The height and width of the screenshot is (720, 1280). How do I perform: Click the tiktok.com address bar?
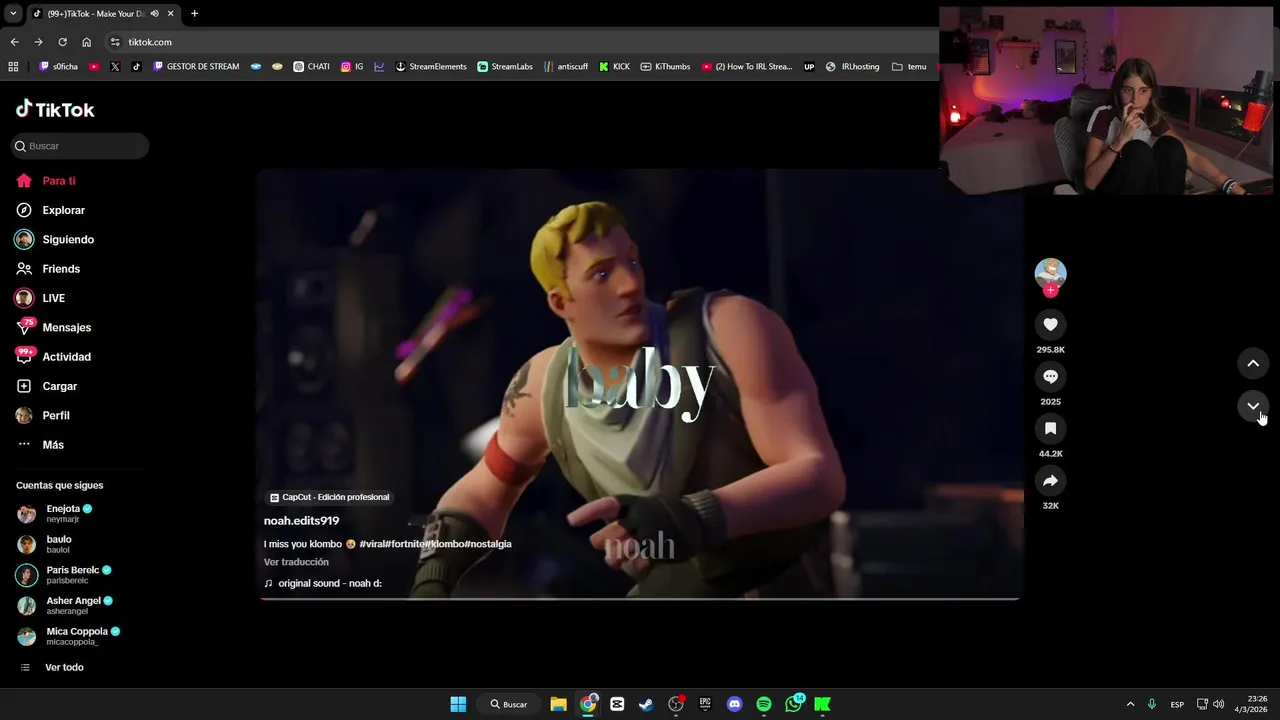[x=520, y=42]
